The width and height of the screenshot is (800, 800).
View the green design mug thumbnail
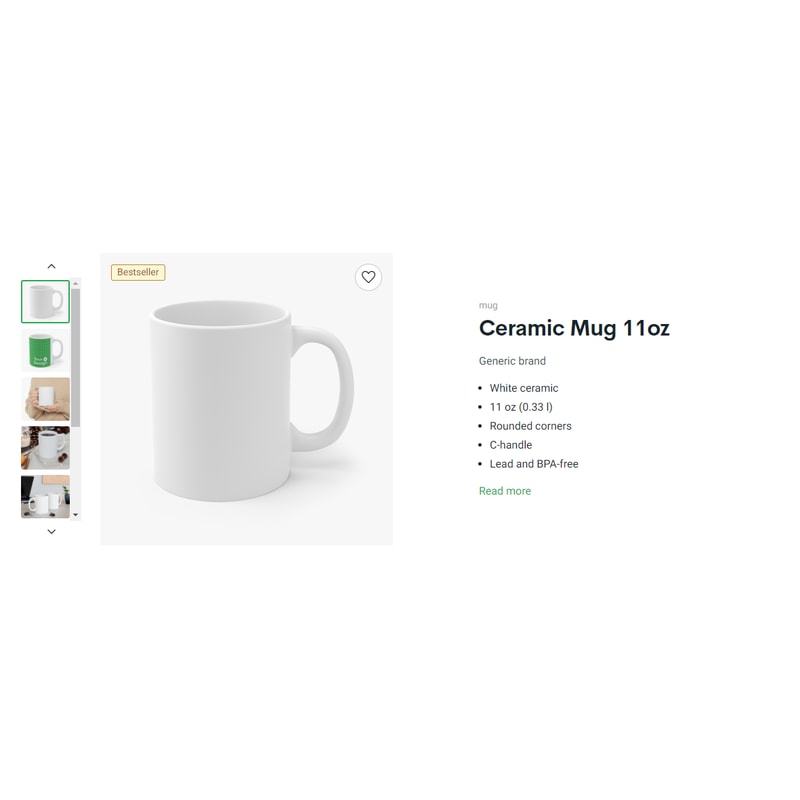[x=45, y=350]
